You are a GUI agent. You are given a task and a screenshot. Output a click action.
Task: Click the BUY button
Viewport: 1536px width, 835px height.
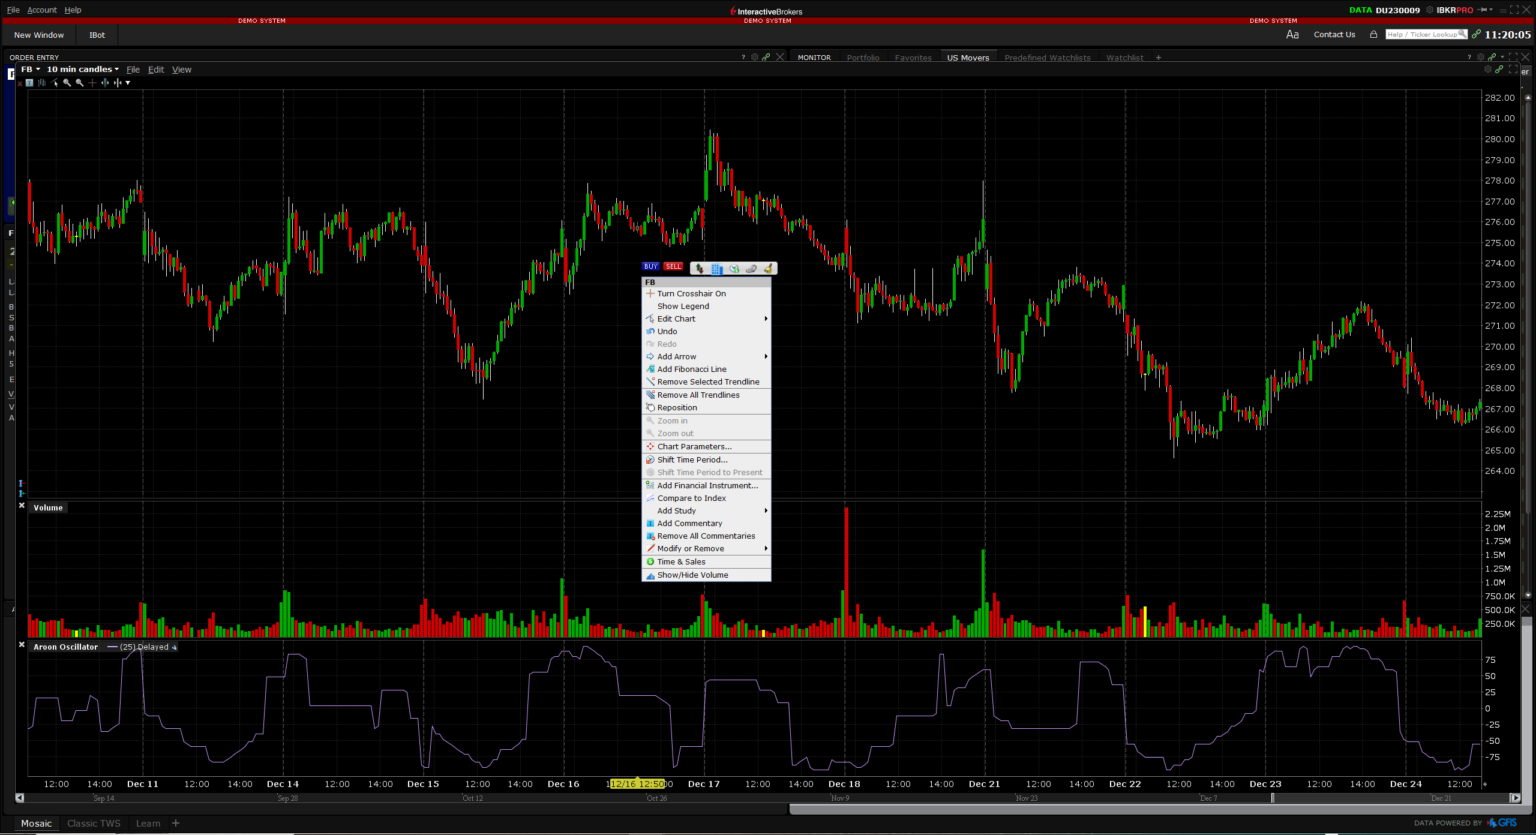[x=650, y=266]
